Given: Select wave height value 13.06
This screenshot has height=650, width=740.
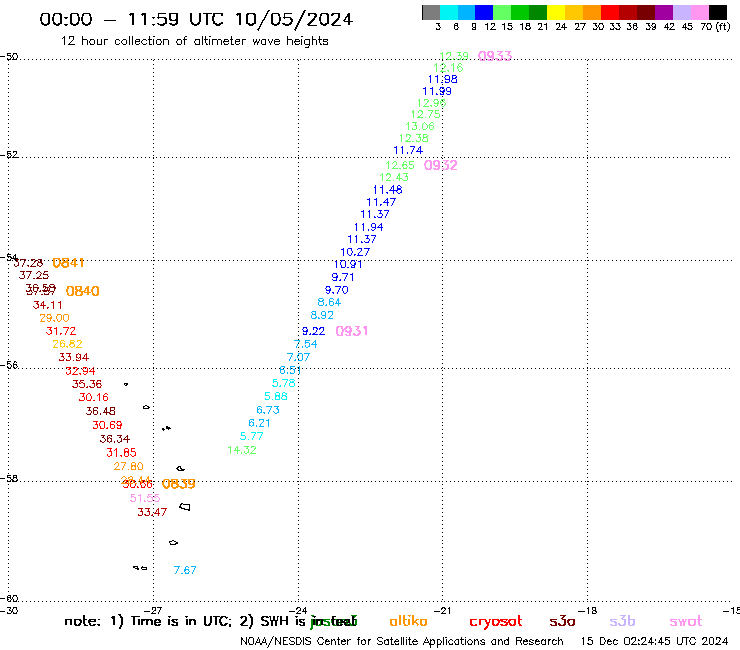Looking at the screenshot, I should [420, 126].
